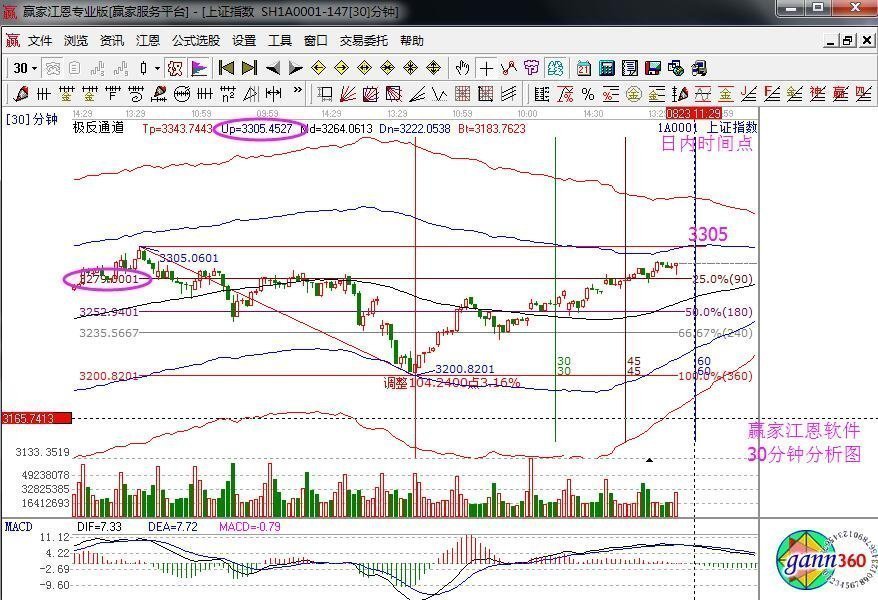Screen dimensions: 878x600
Task: Click the red 'J' angle lines icon
Action: (749, 93)
